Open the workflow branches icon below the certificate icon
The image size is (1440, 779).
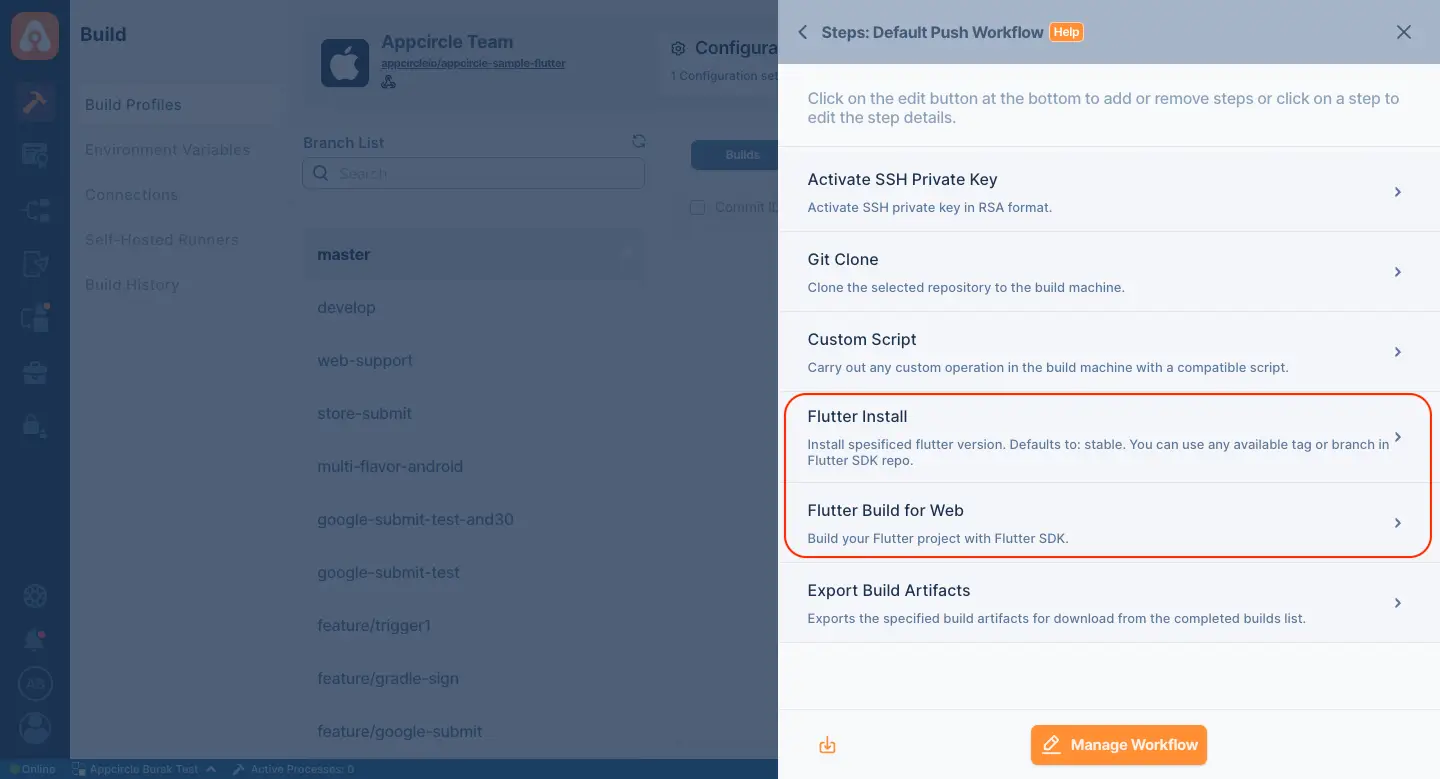pos(35,210)
